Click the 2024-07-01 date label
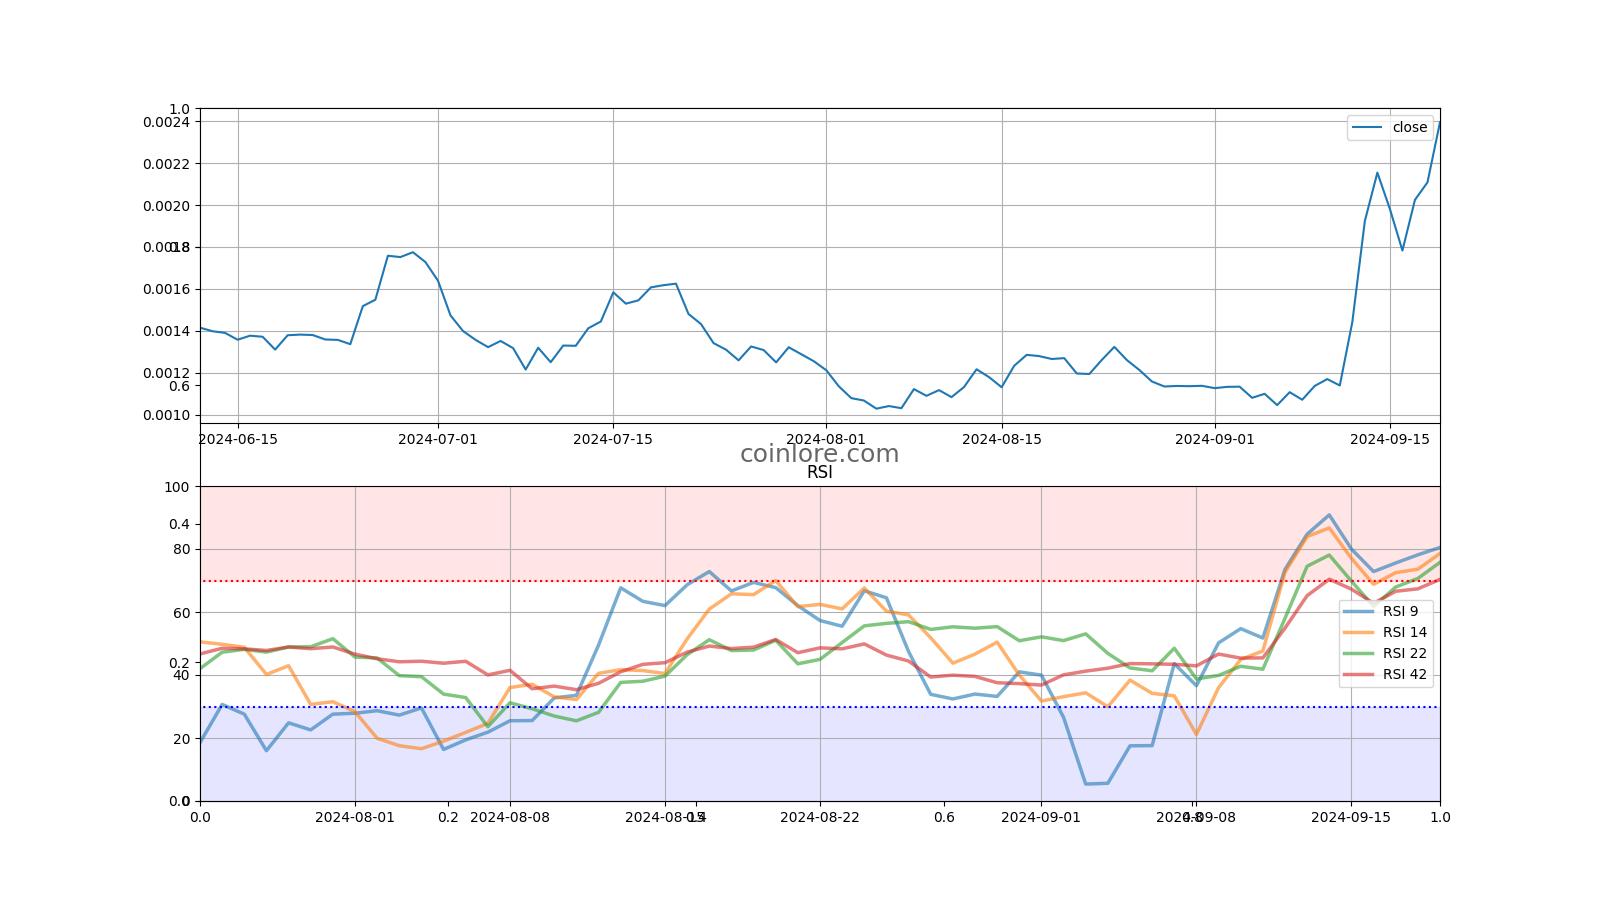 [438, 439]
